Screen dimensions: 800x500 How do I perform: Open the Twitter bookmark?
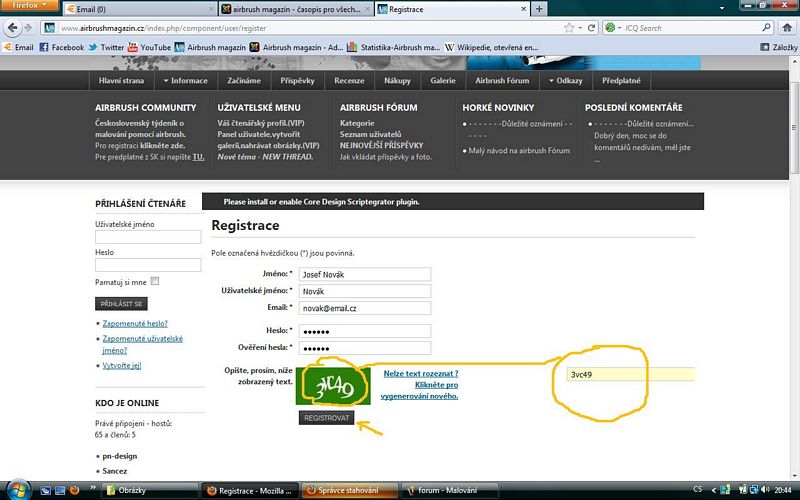point(105,47)
